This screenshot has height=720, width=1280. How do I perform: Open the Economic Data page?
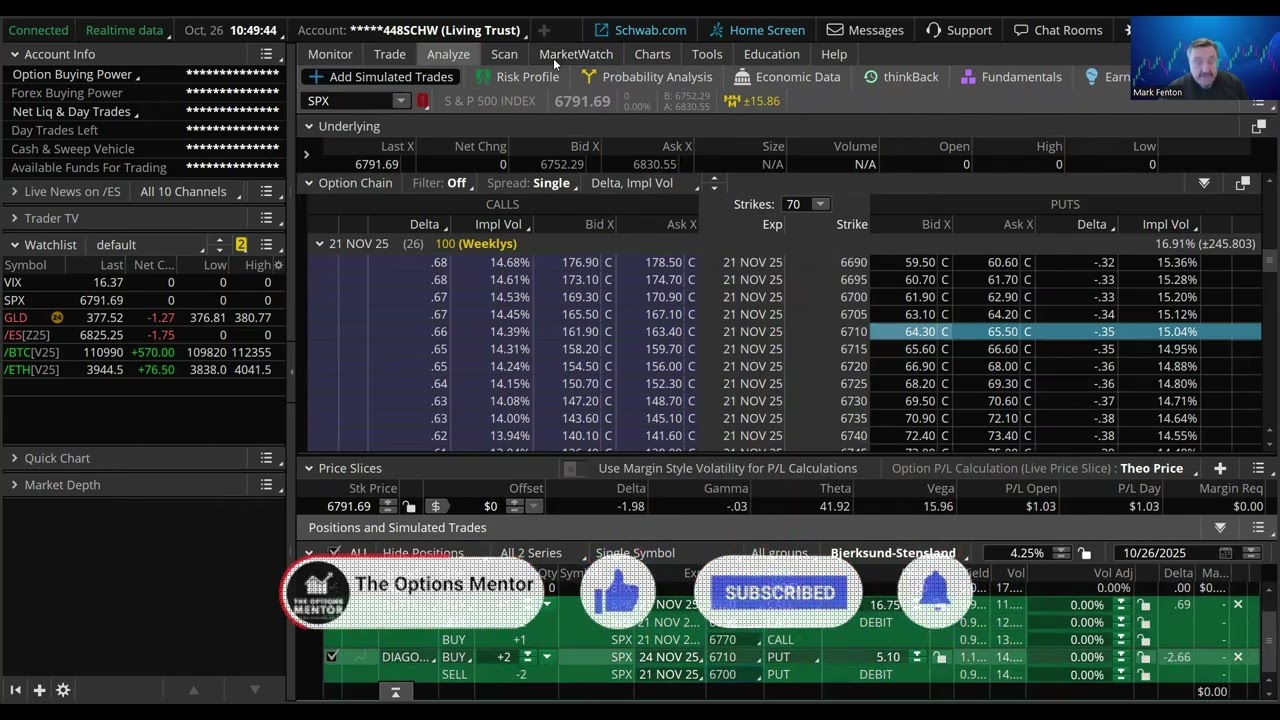coord(786,77)
